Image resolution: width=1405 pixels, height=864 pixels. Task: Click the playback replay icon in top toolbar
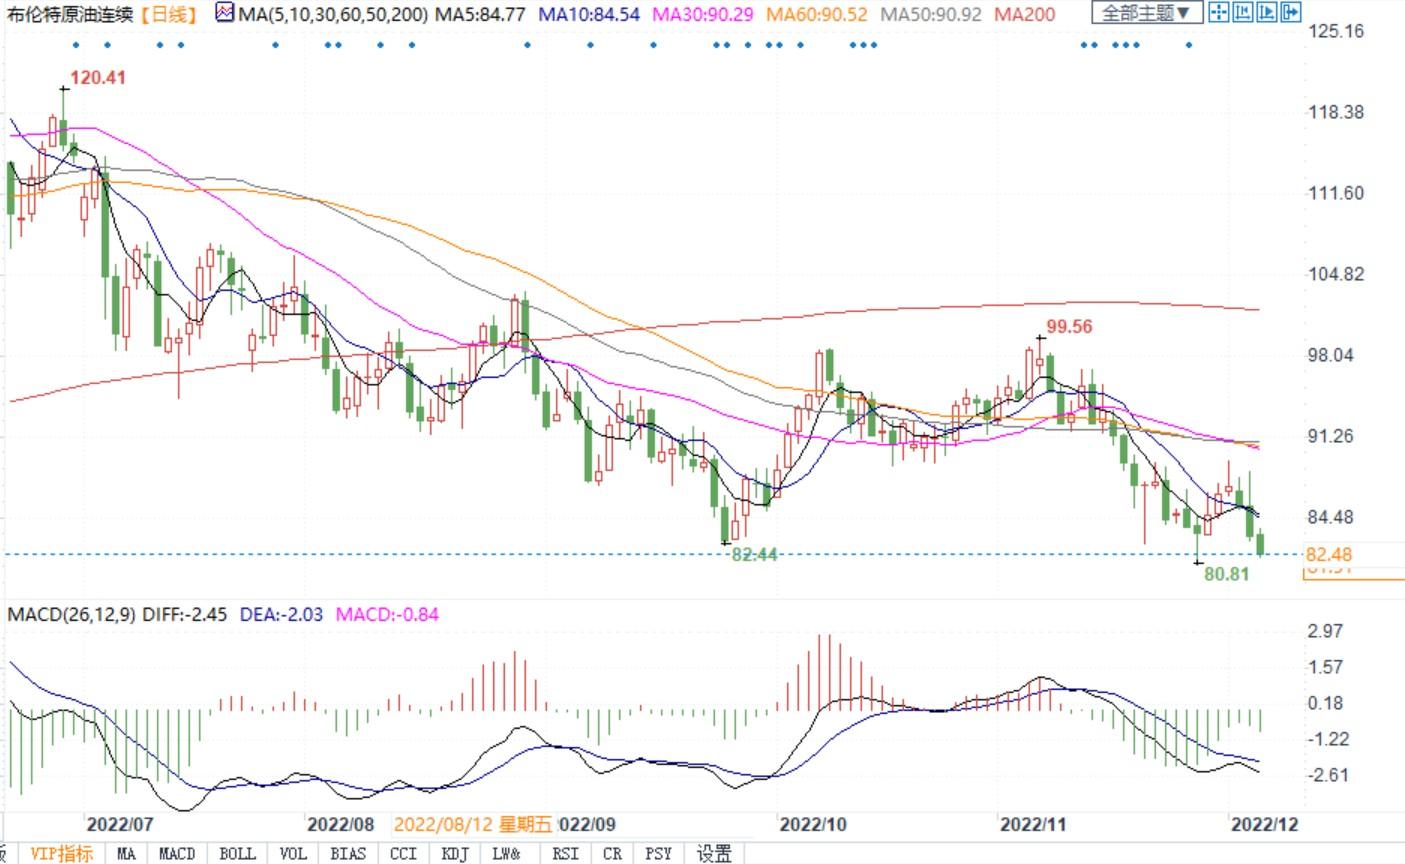[x=1266, y=13]
